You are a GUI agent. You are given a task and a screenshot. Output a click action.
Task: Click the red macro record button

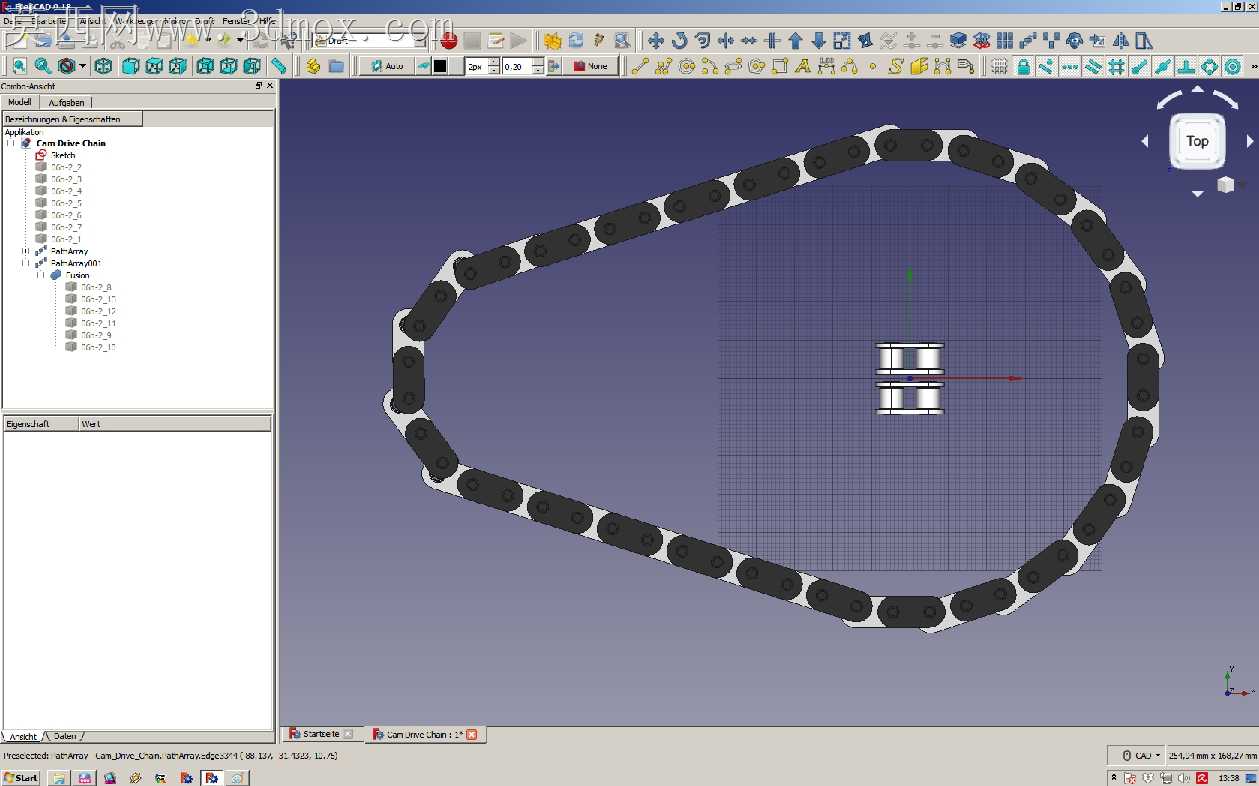coord(449,41)
